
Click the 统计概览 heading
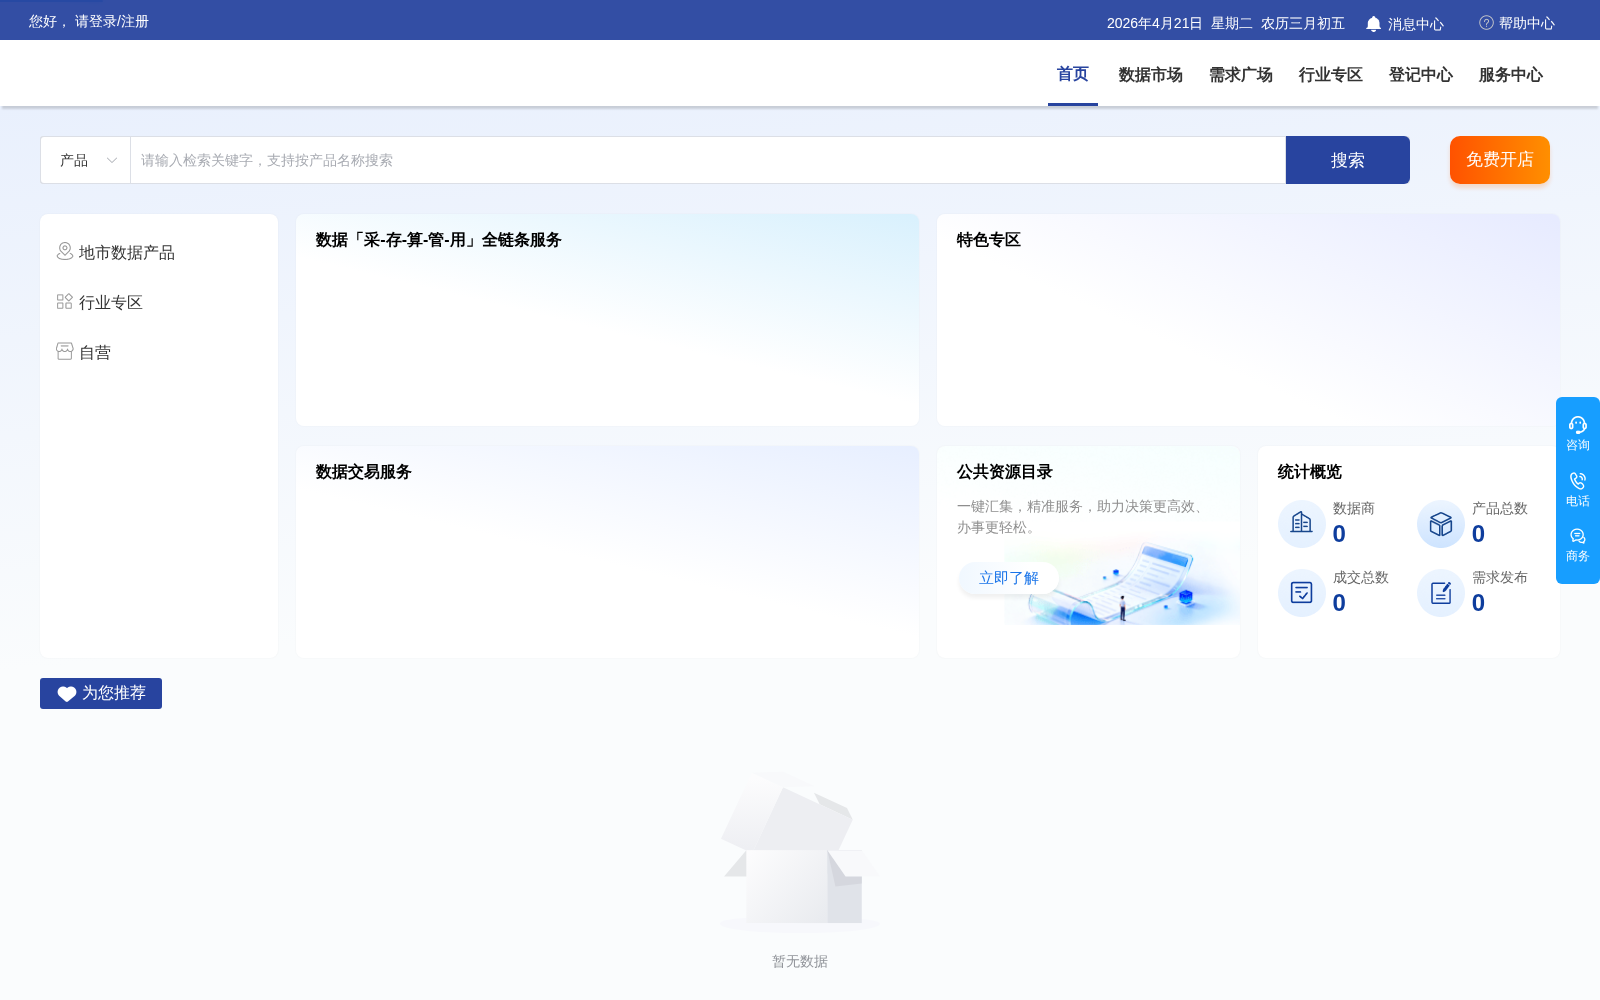tap(1310, 472)
